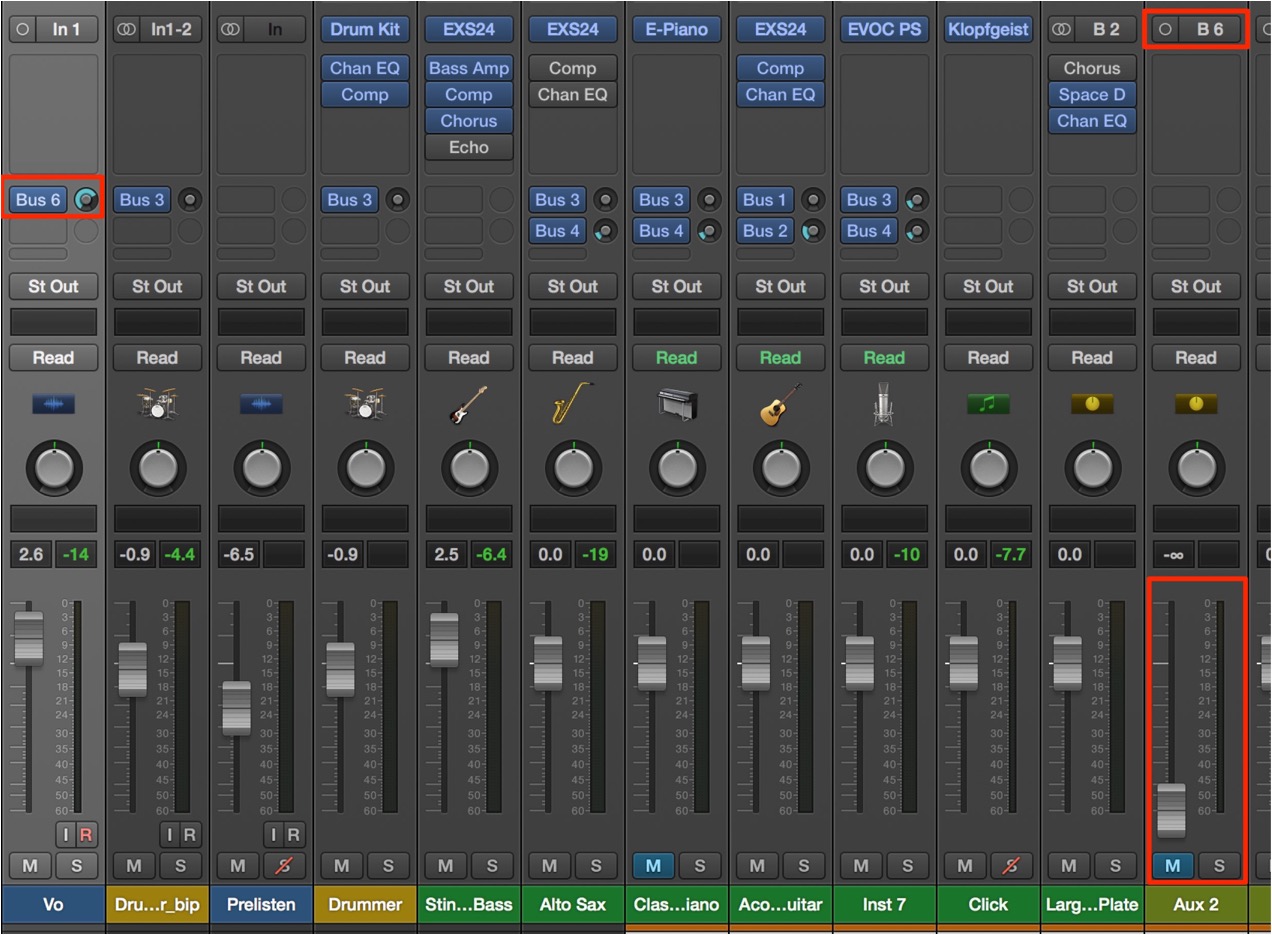
Task: Click the yellow aux icon on Larg...Plate strip
Action: pyautogui.click(x=1092, y=404)
